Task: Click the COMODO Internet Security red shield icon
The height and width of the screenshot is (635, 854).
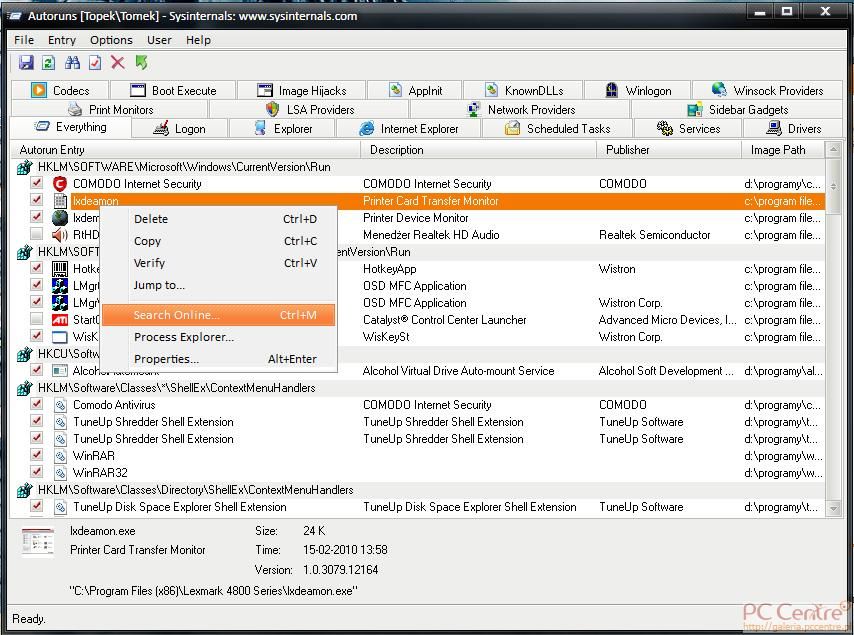Action: pyautogui.click(x=59, y=184)
